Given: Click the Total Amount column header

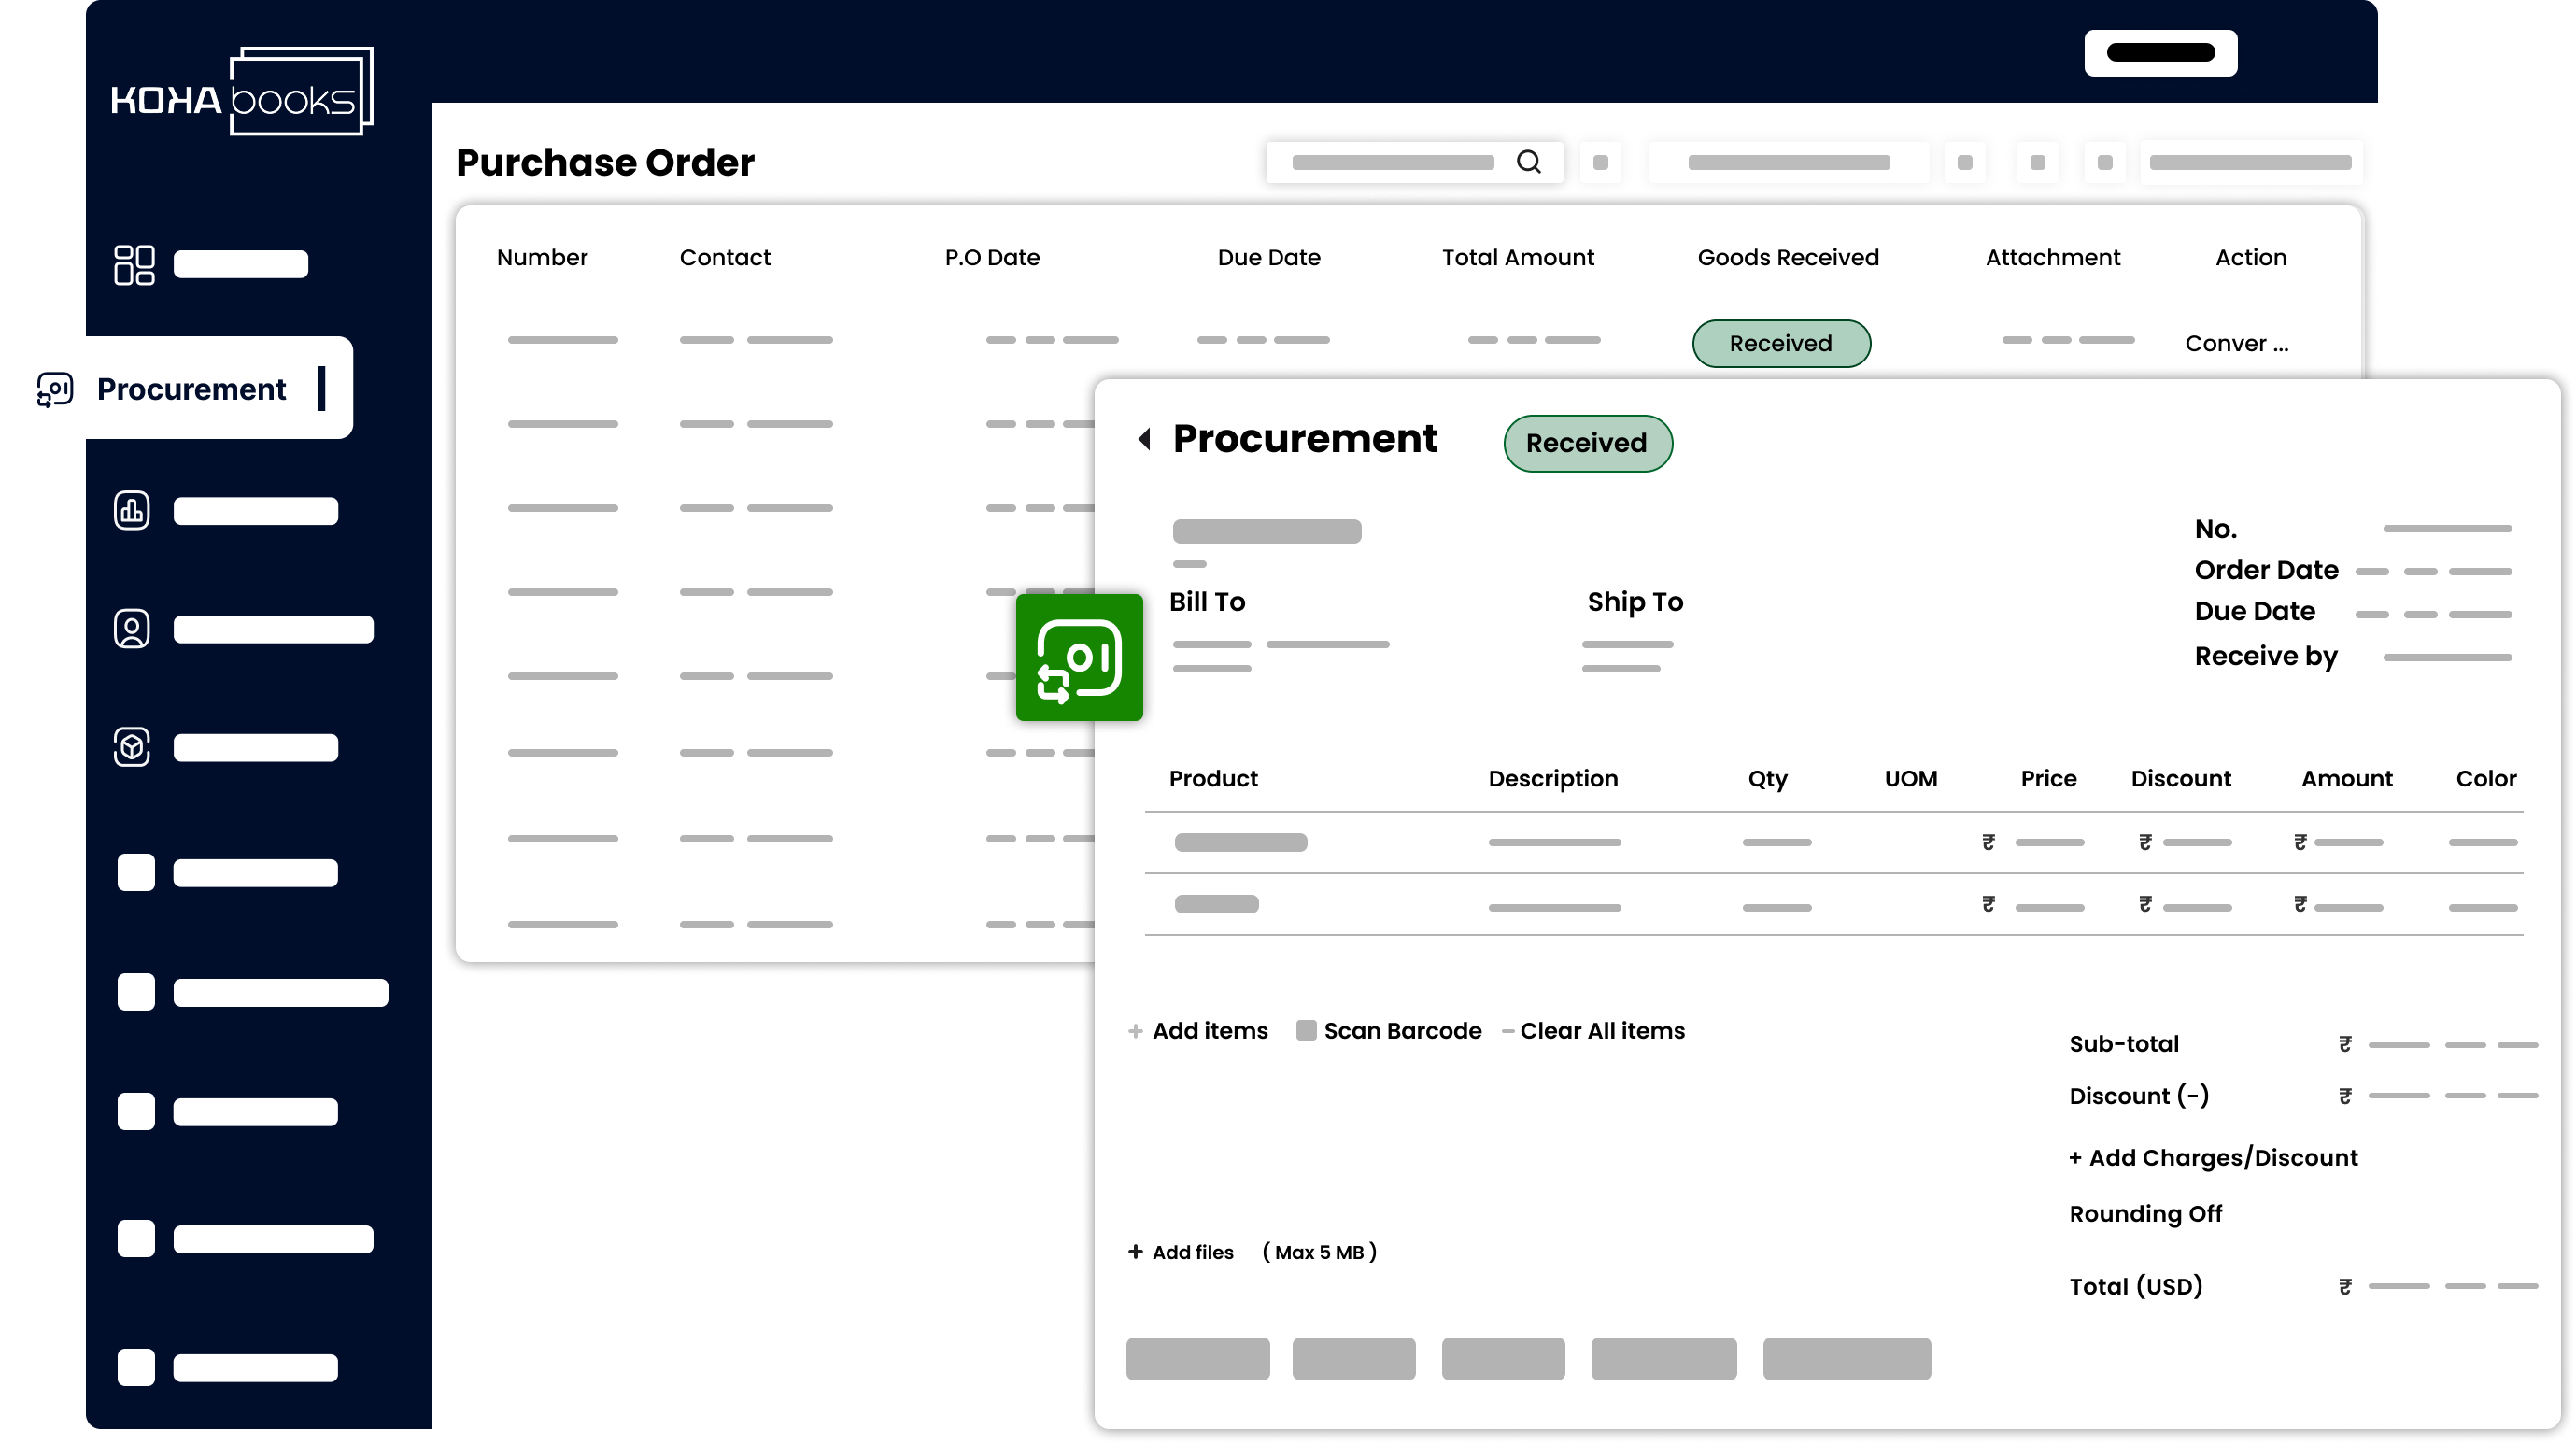Looking at the screenshot, I should pyautogui.click(x=1517, y=258).
